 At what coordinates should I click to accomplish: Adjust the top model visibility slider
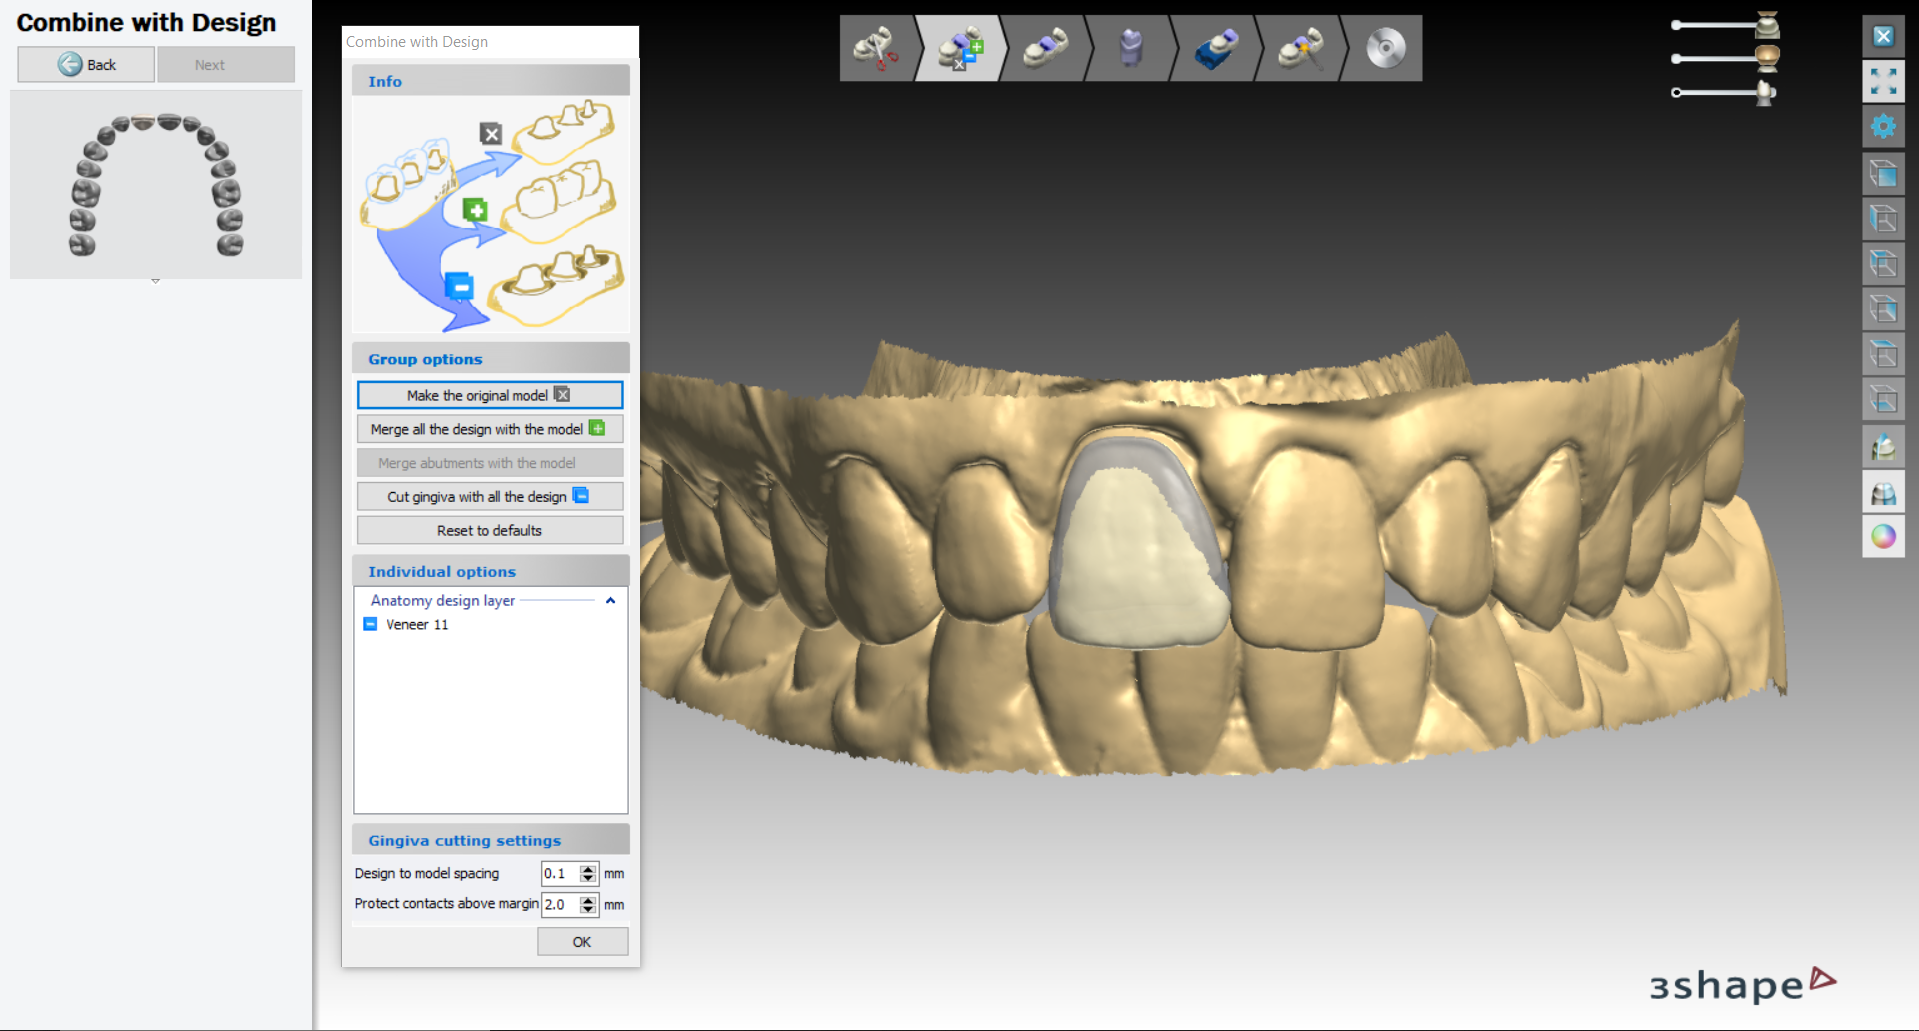point(1725,25)
